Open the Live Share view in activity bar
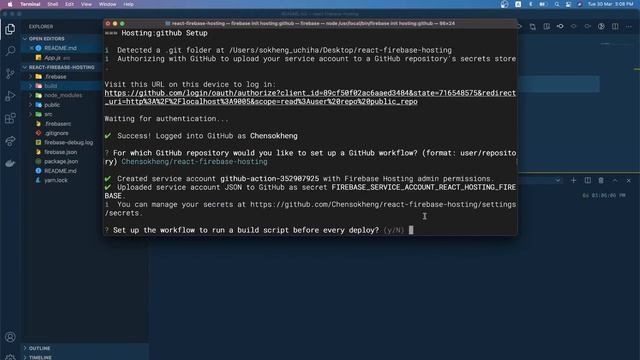Screen dimensions: 640x360 pos(10,141)
